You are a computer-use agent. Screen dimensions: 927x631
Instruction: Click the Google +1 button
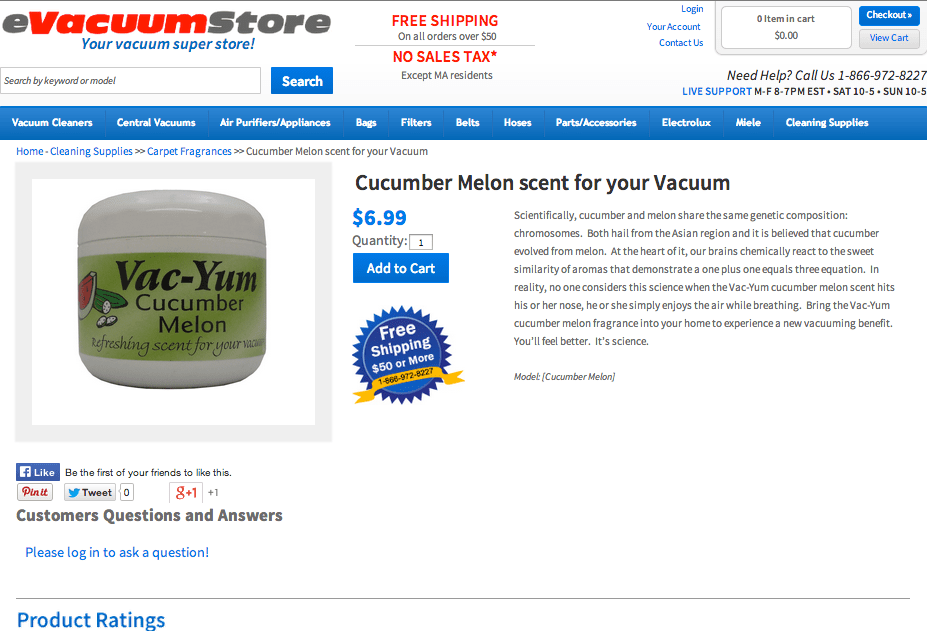[186, 492]
